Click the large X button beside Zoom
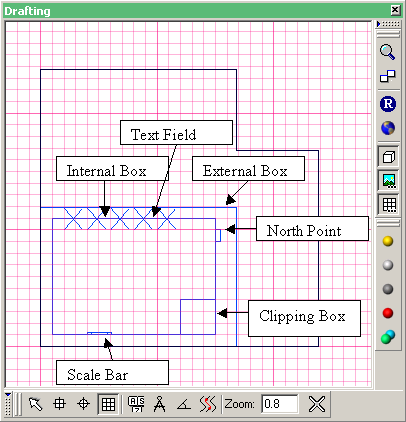The width and height of the screenshot is (406, 422). tap(317, 404)
